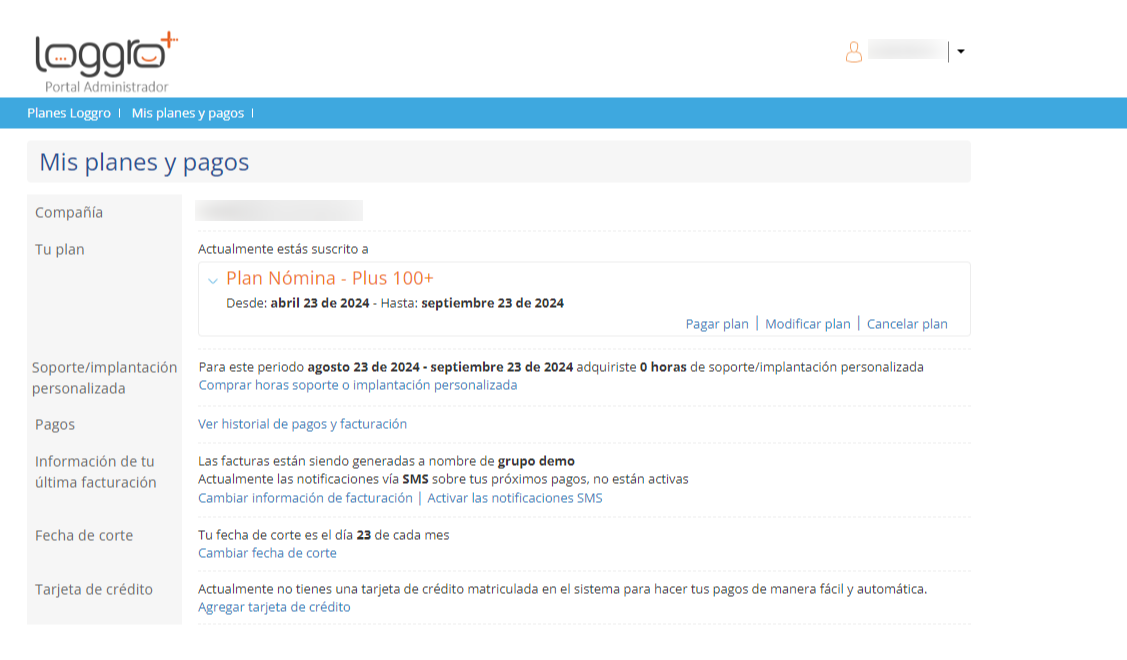Open Comprar horas soporte o implantación personalizada

[358, 385]
